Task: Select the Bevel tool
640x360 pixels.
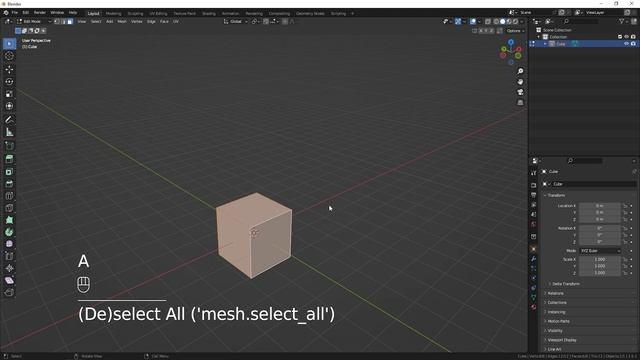Action: click(x=9, y=184)
